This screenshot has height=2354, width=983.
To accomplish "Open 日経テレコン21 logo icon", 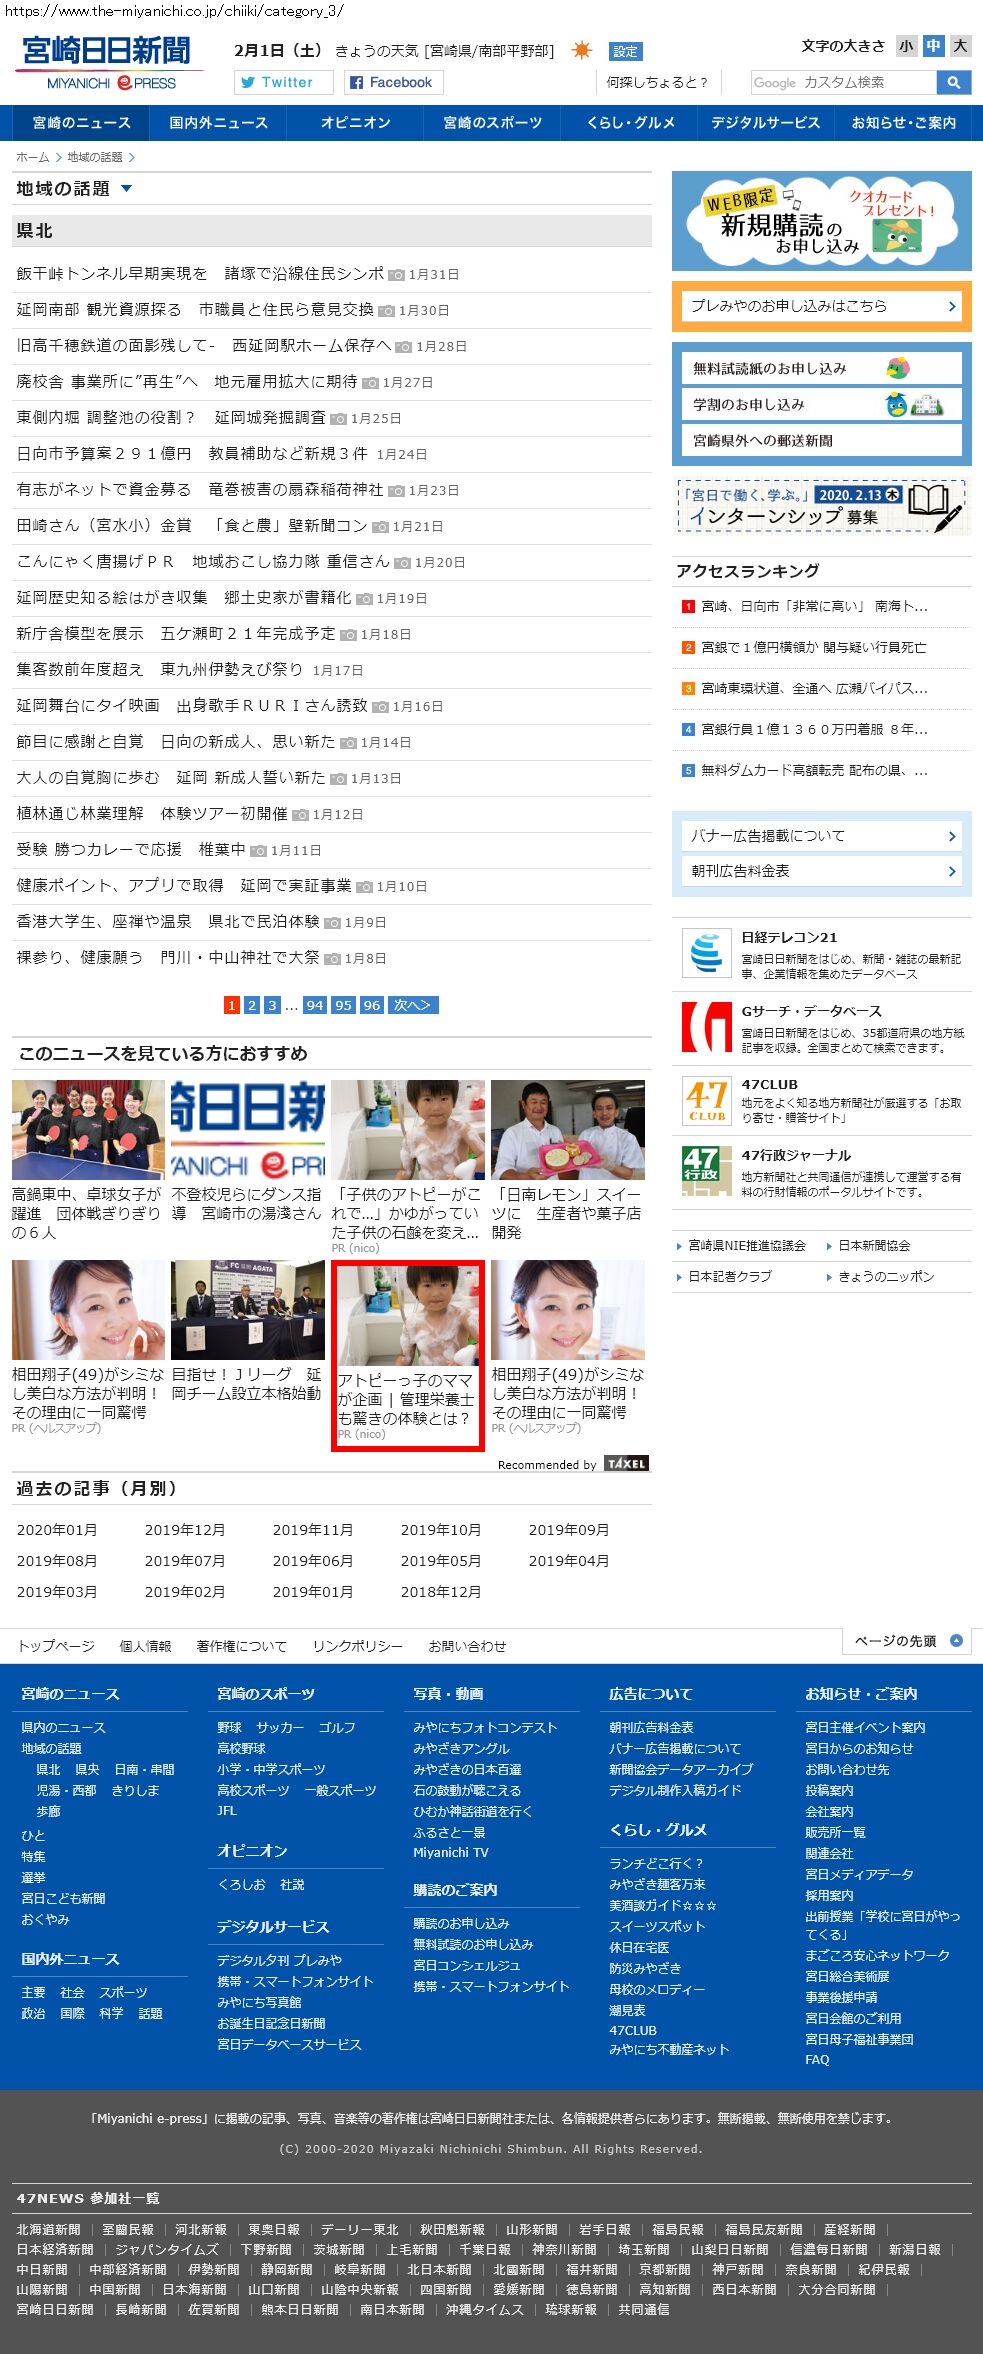I will [x=706, y=953].
